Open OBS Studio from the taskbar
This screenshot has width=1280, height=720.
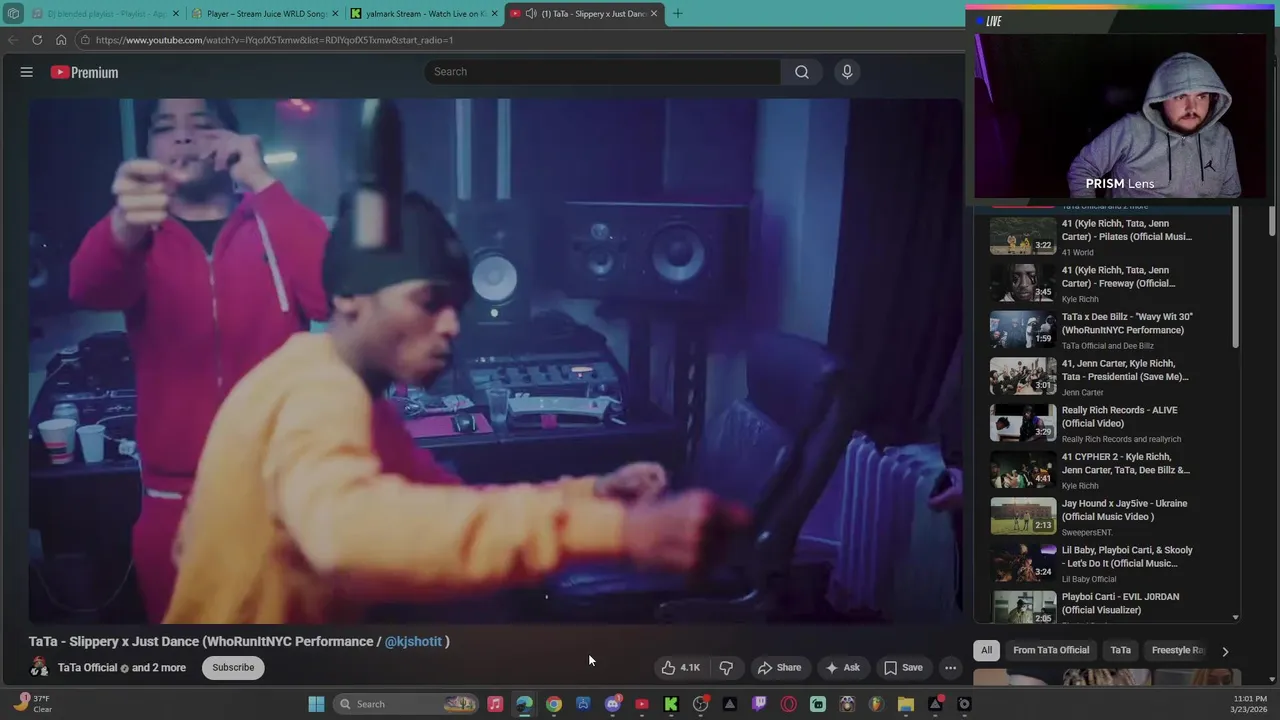[x=701, y=704]
